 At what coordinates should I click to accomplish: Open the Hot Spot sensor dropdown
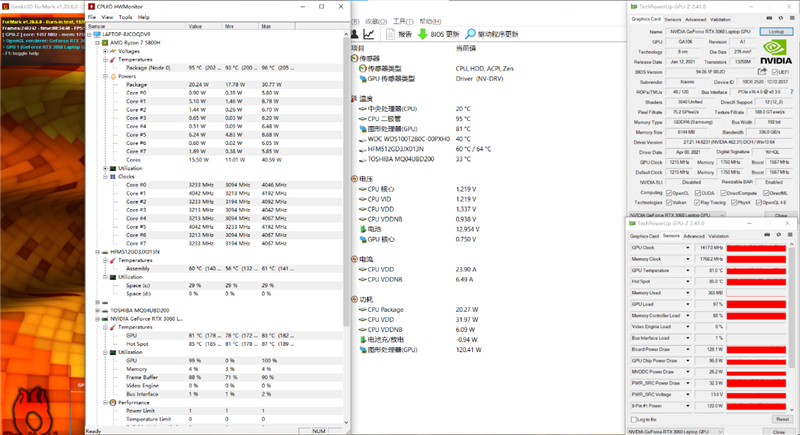[687, 282]
